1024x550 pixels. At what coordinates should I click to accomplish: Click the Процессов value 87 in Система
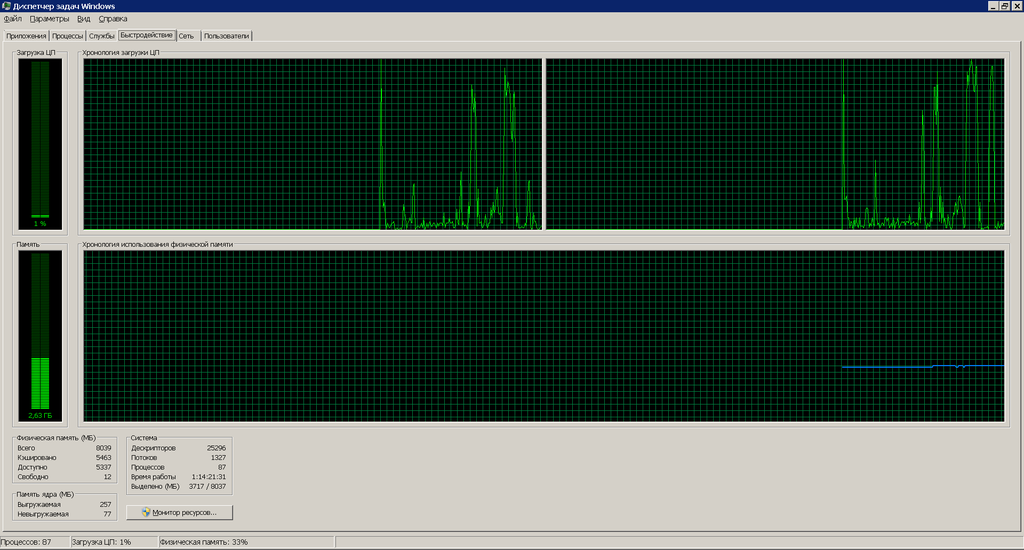[x=222, y=468]
